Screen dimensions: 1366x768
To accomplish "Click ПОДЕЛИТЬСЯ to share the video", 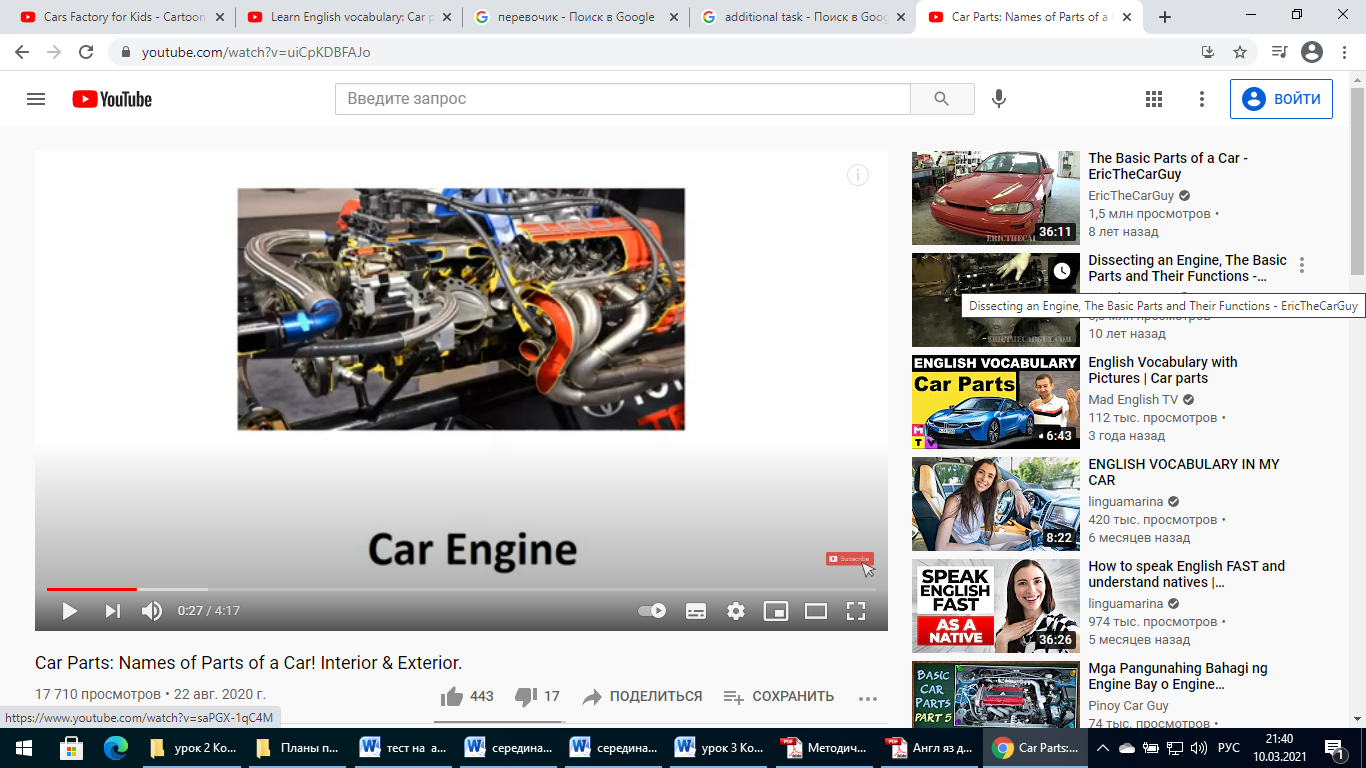I will coord(642,696).
